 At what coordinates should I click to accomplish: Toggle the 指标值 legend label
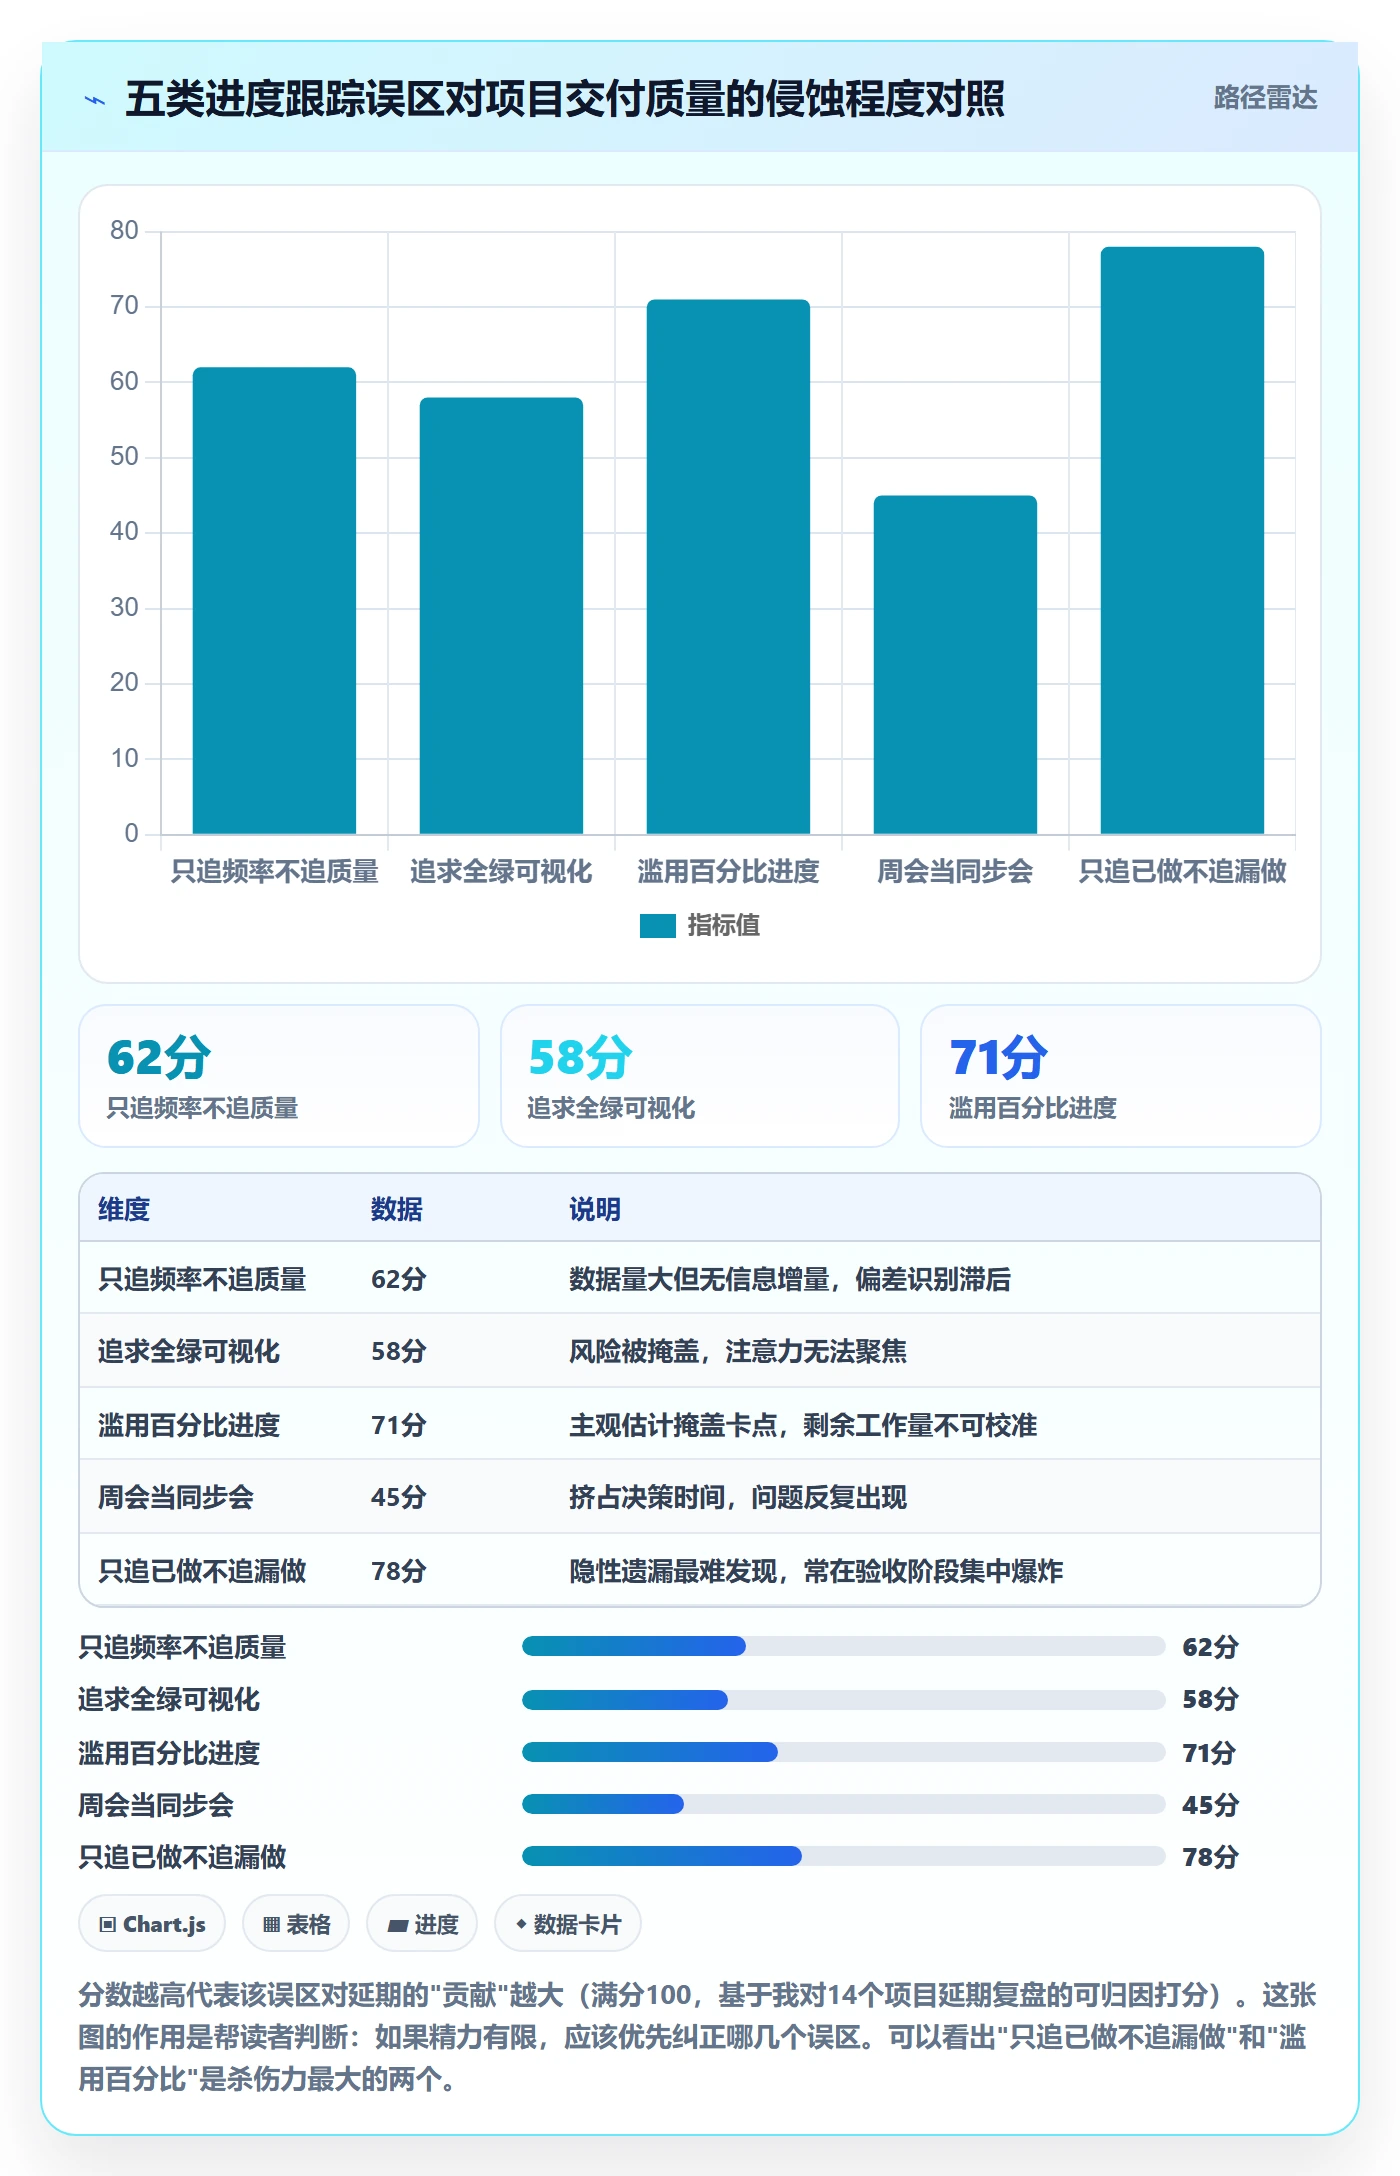(723, 926)
